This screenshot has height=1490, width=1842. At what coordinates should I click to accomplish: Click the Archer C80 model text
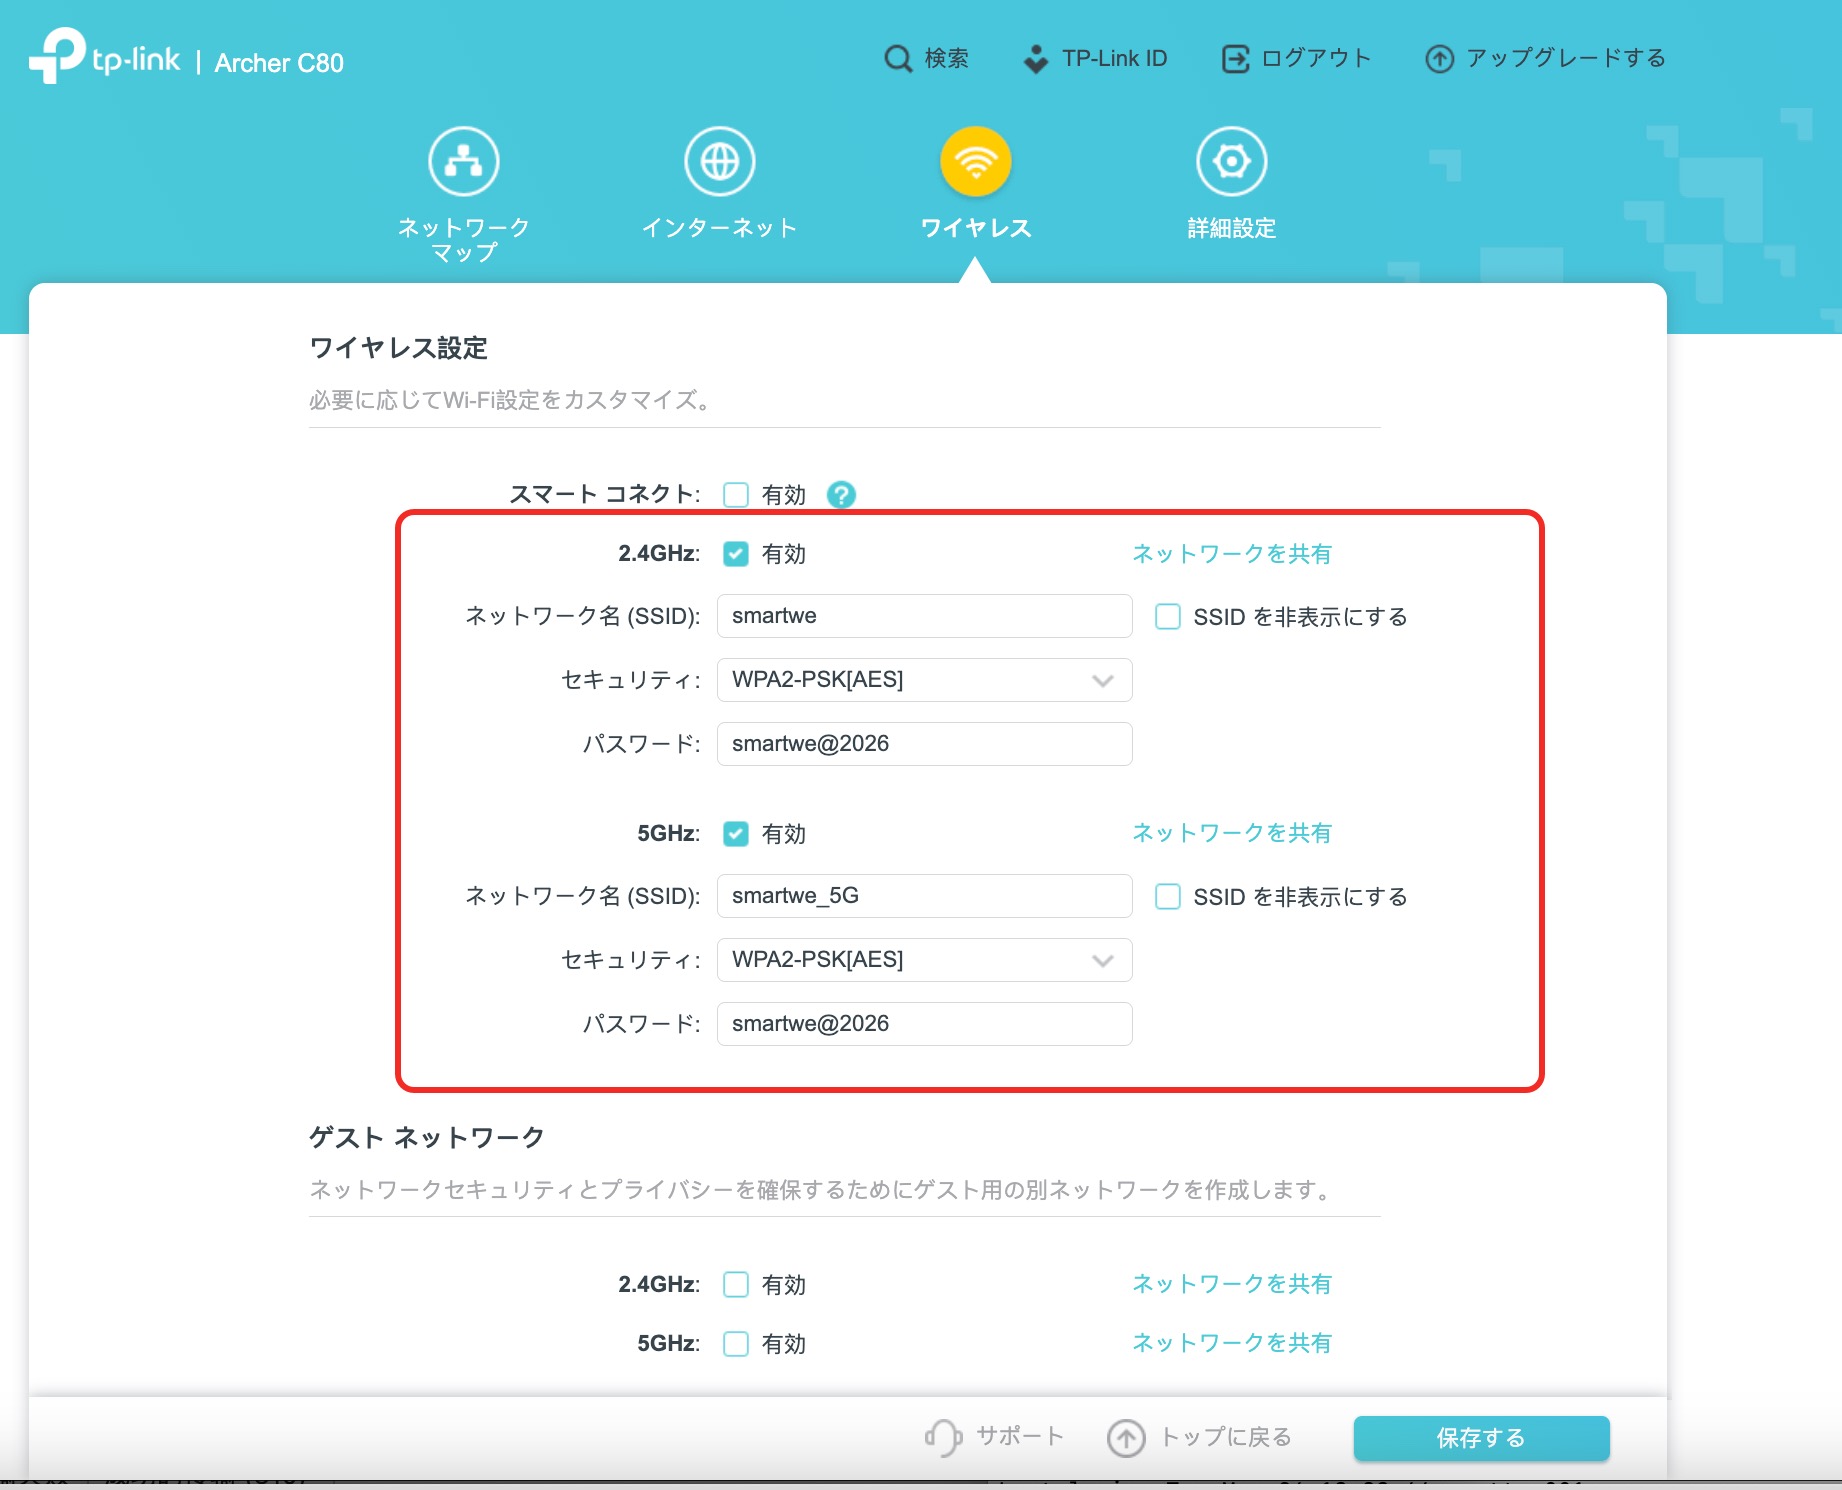click(x=279, y=63)
